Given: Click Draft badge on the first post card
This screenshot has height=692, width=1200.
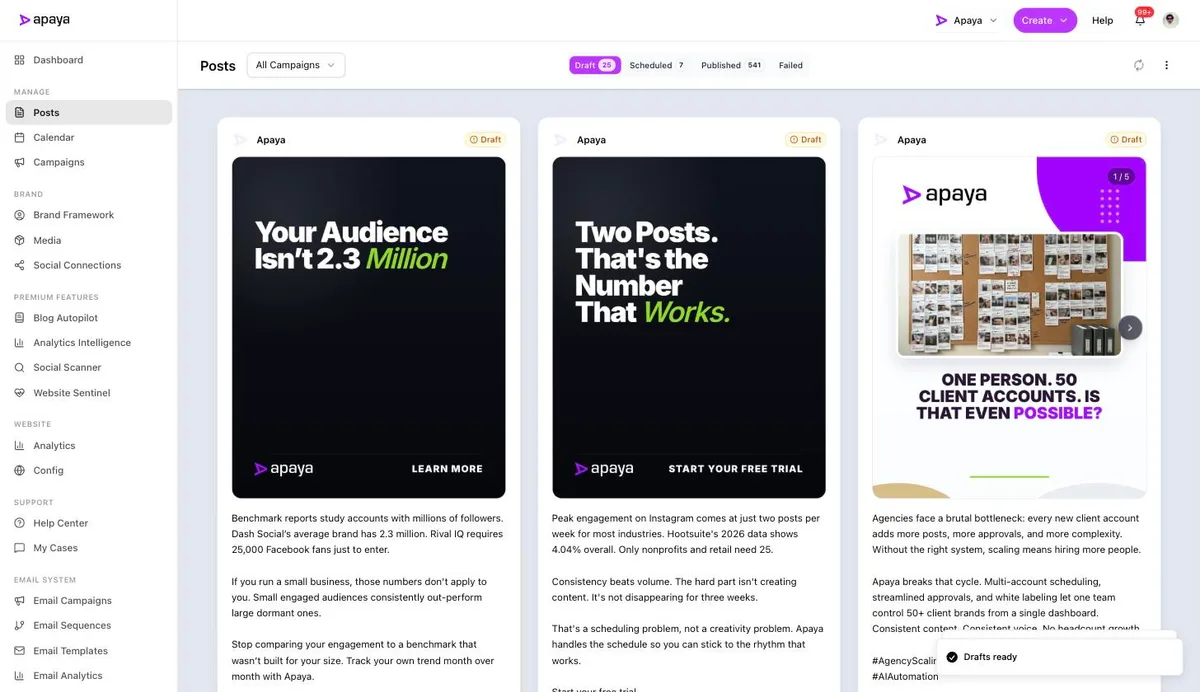Looking at the screenshot, I should tap(485, 140).
